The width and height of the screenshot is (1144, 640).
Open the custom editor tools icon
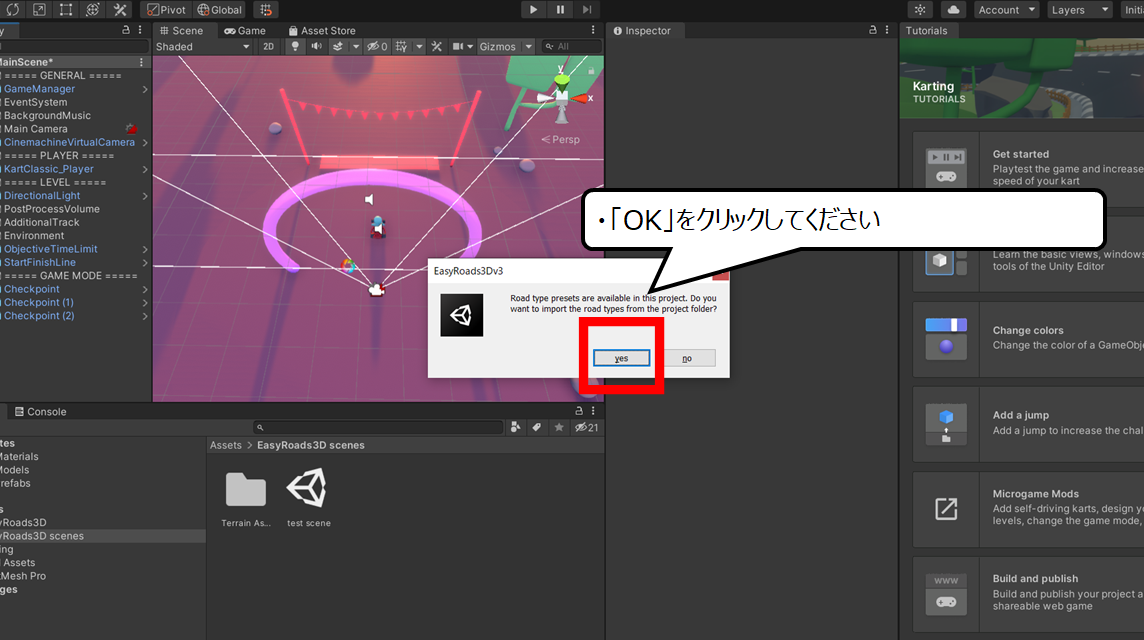(x=120, y=9)
